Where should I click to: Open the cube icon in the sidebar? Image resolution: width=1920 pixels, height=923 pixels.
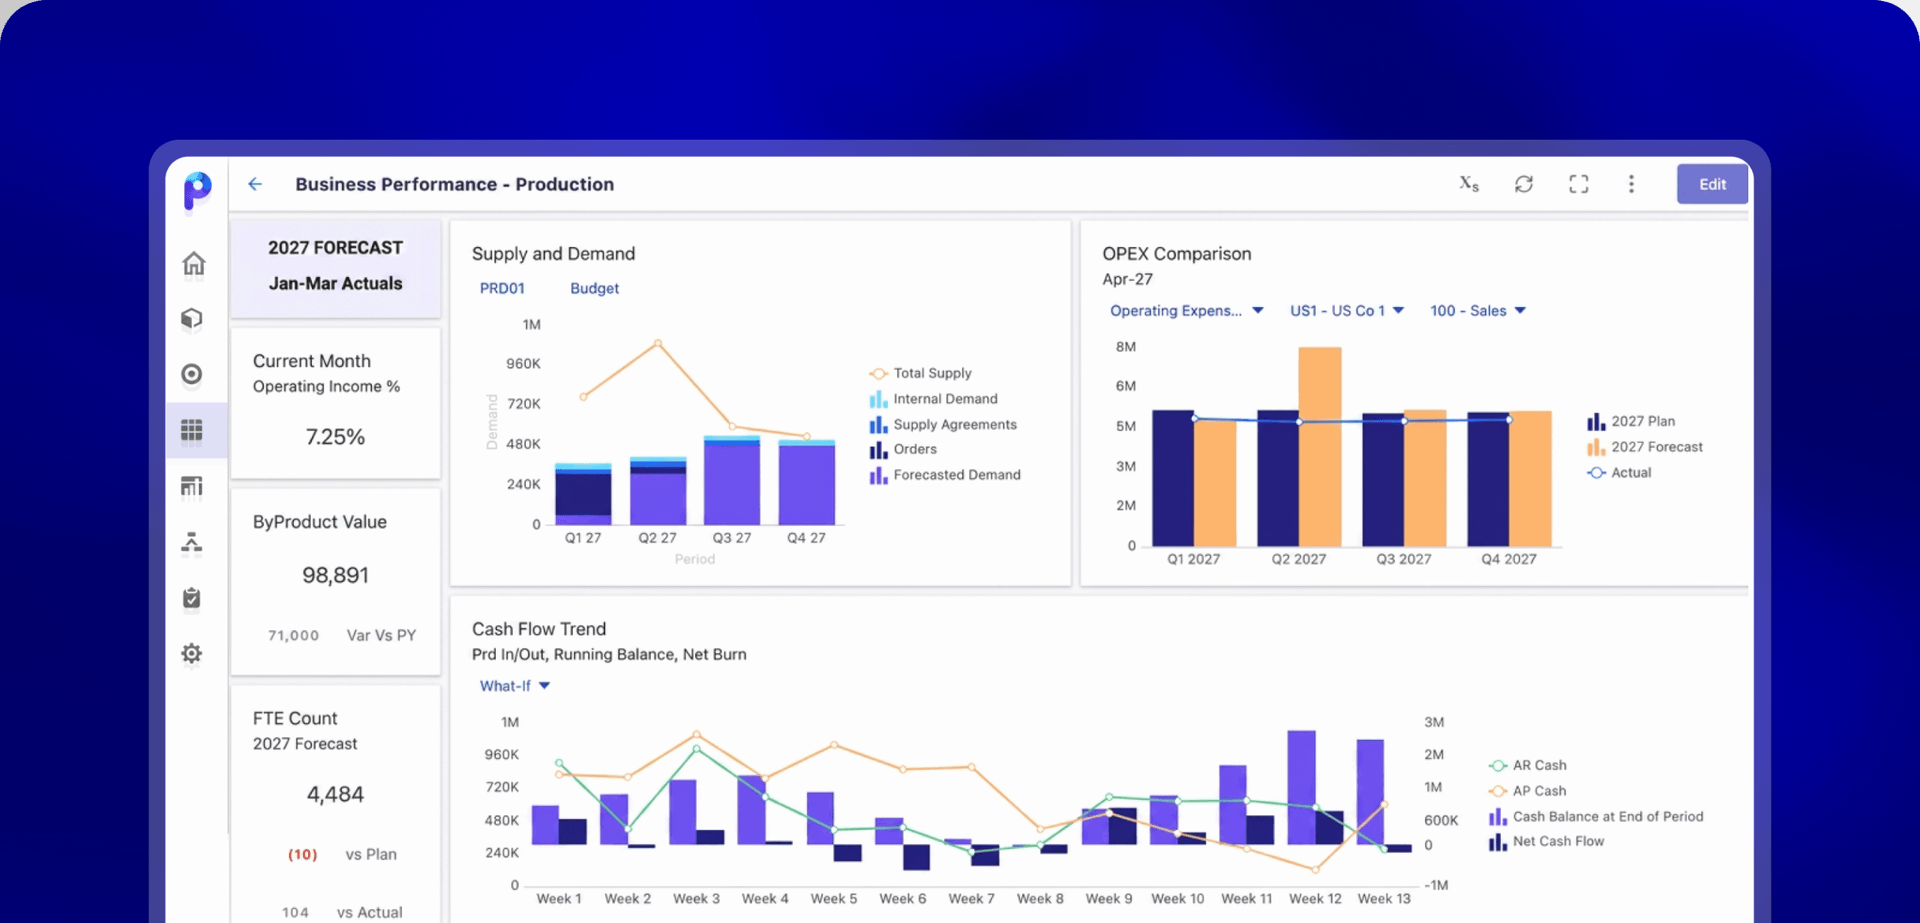click(192, 319)
